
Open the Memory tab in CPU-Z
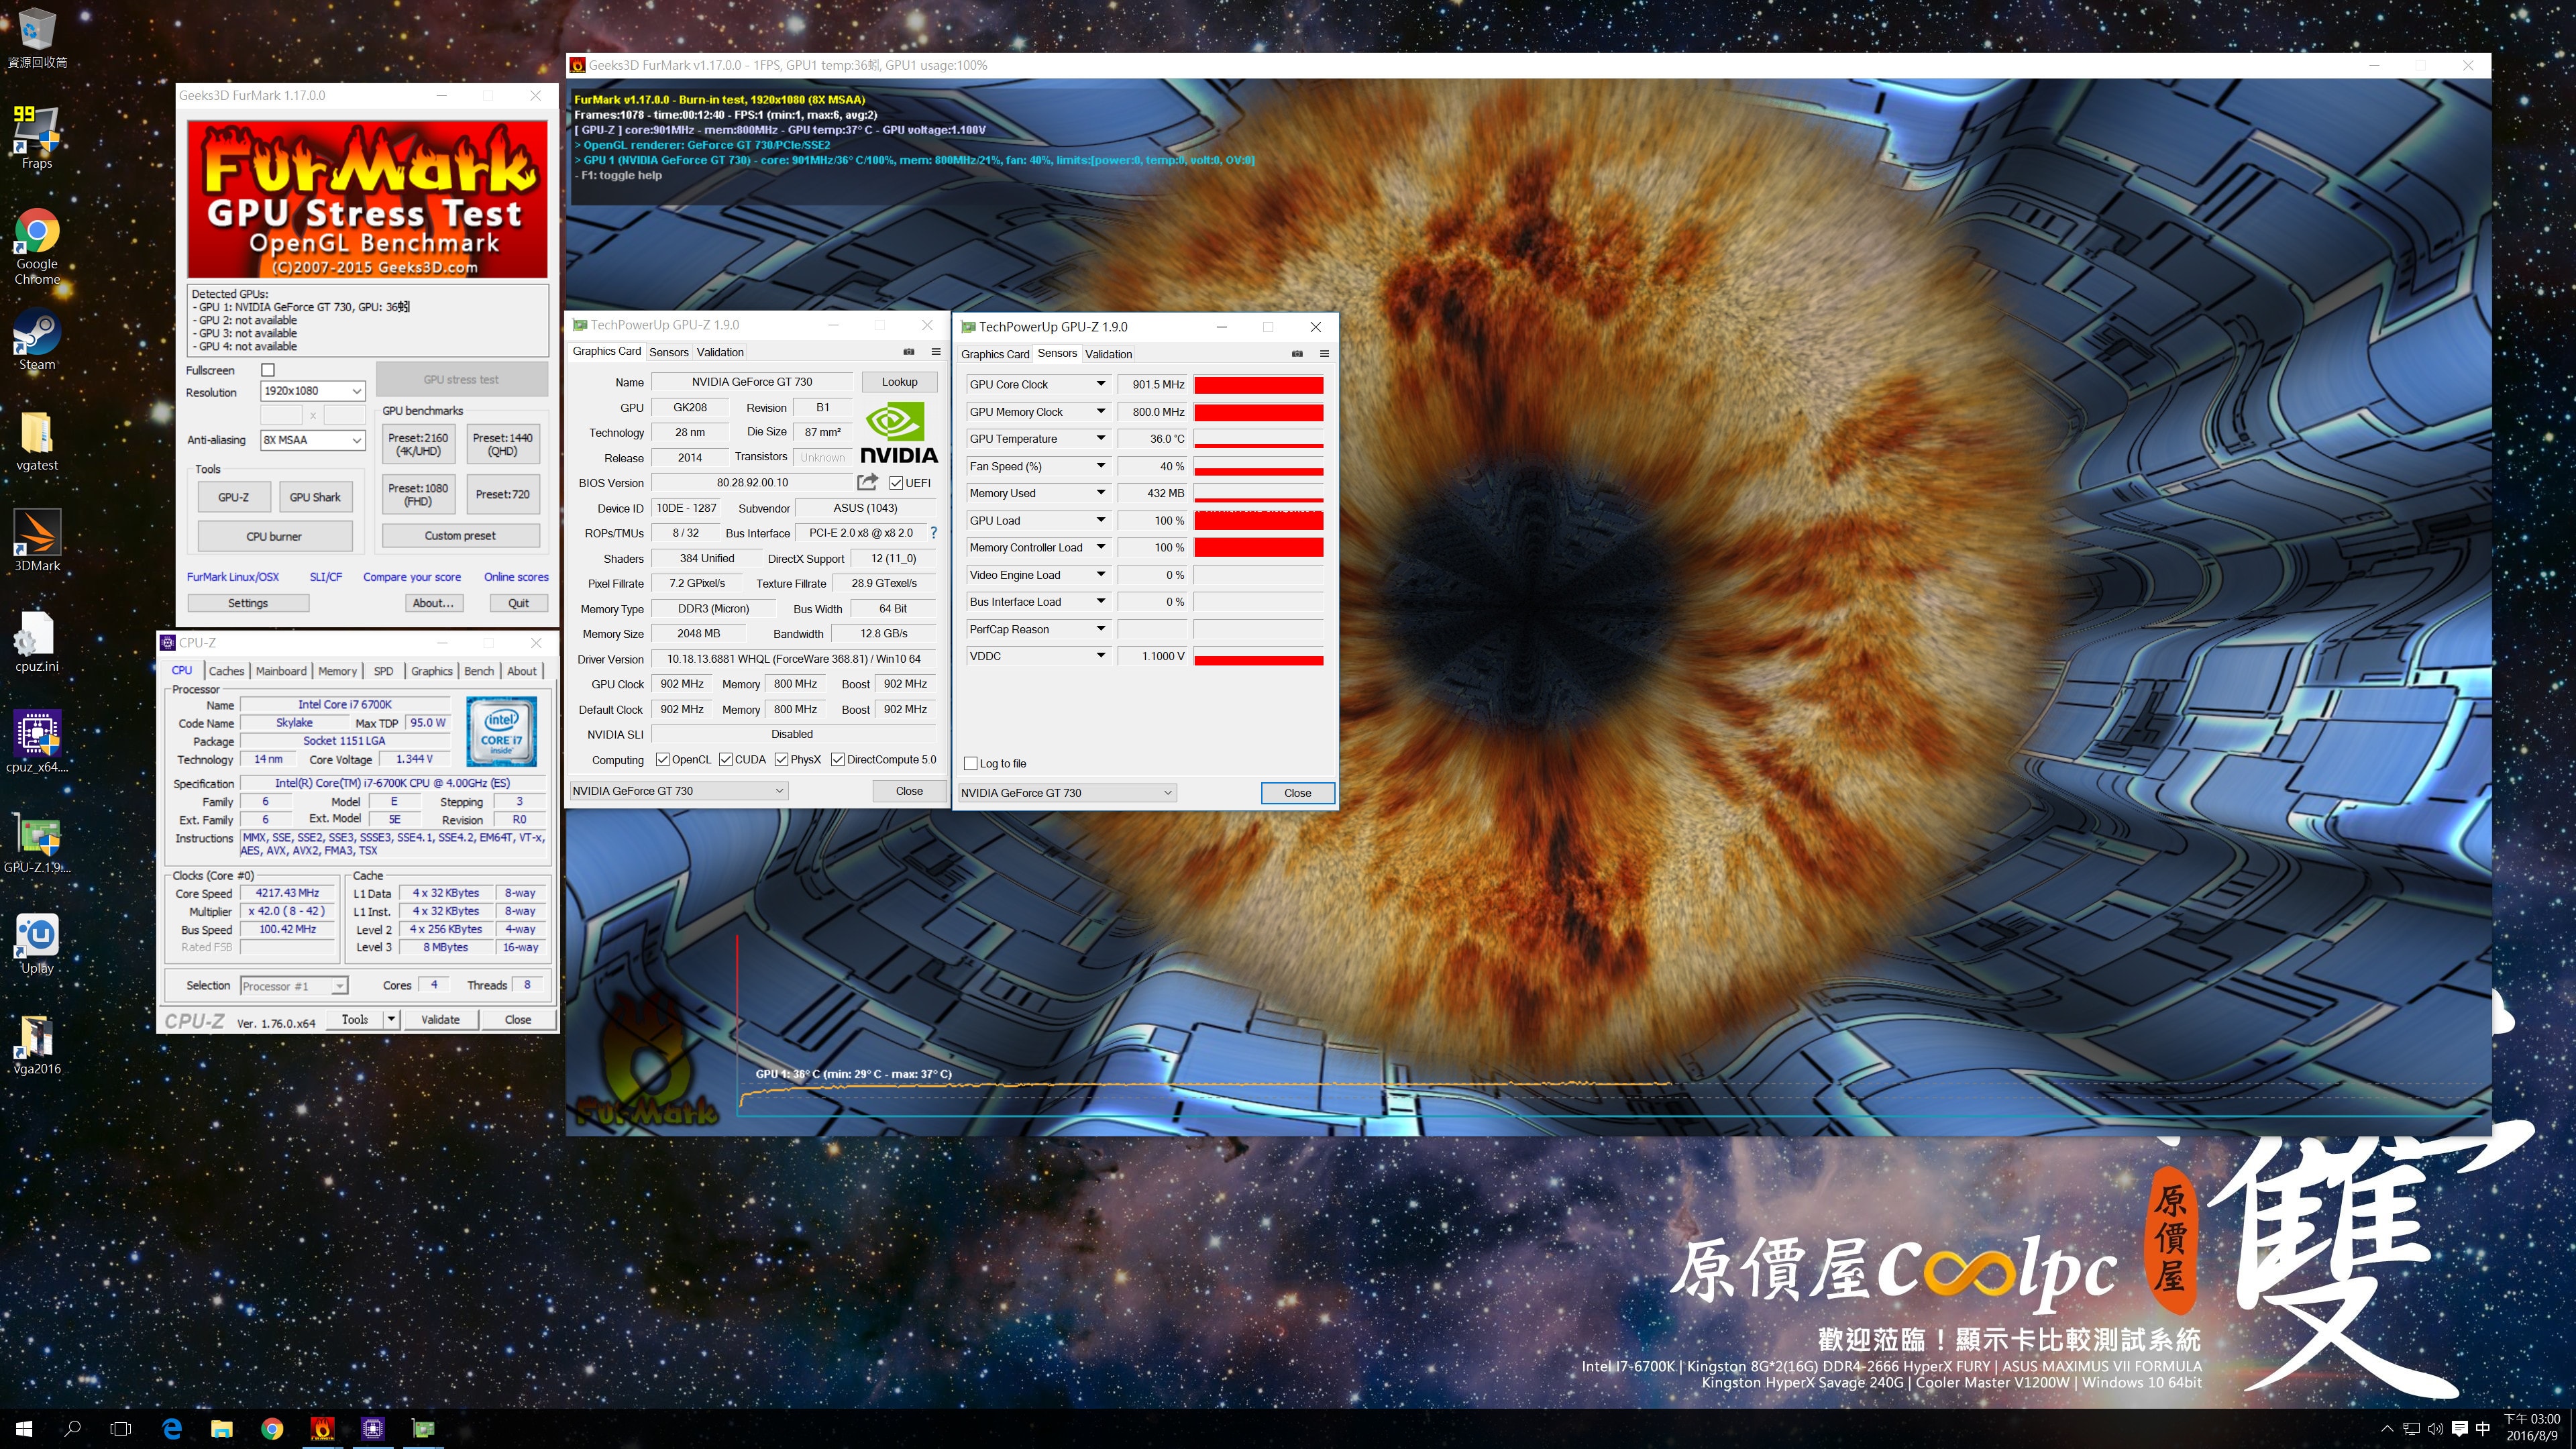337,671
